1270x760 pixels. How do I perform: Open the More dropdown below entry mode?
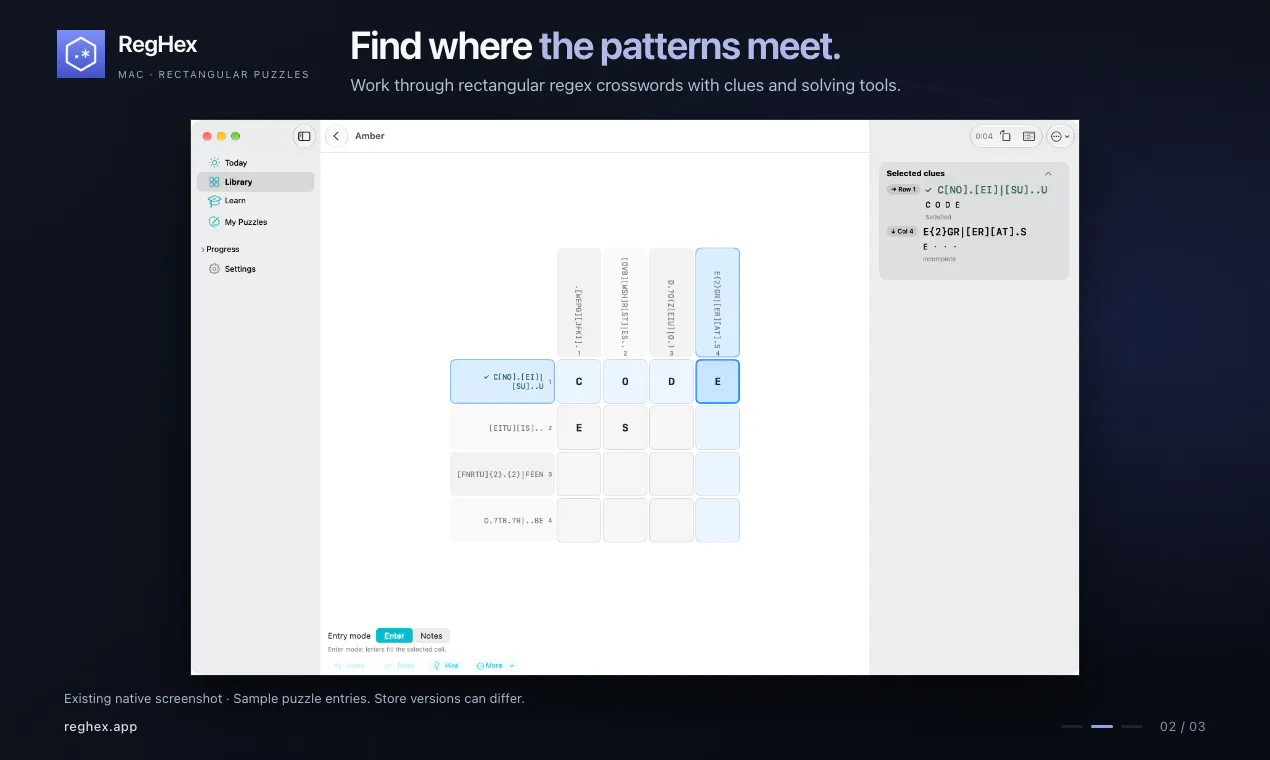pos(495,666)
